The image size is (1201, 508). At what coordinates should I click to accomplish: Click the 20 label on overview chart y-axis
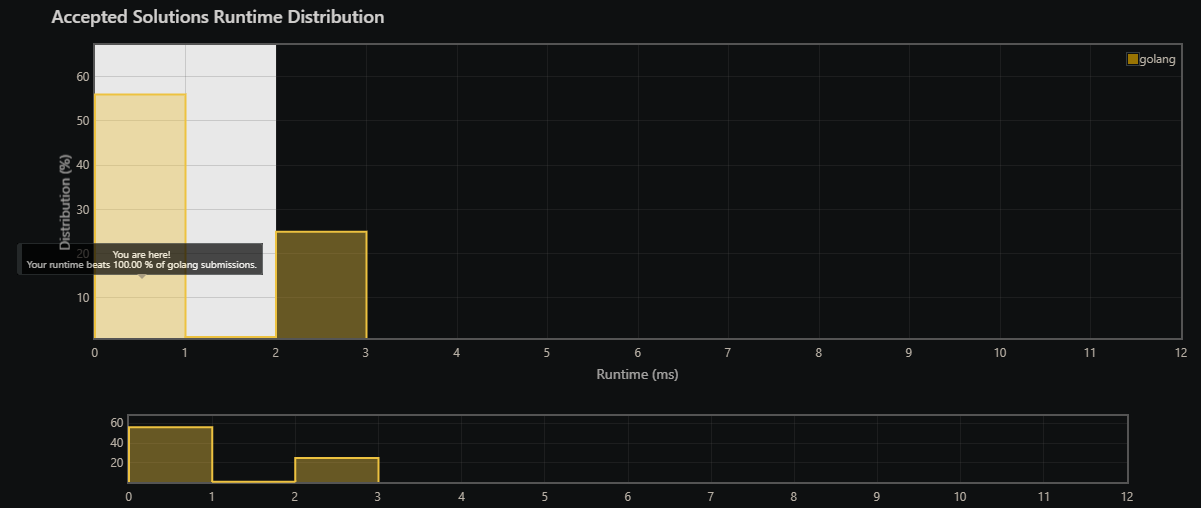(117, 463)
